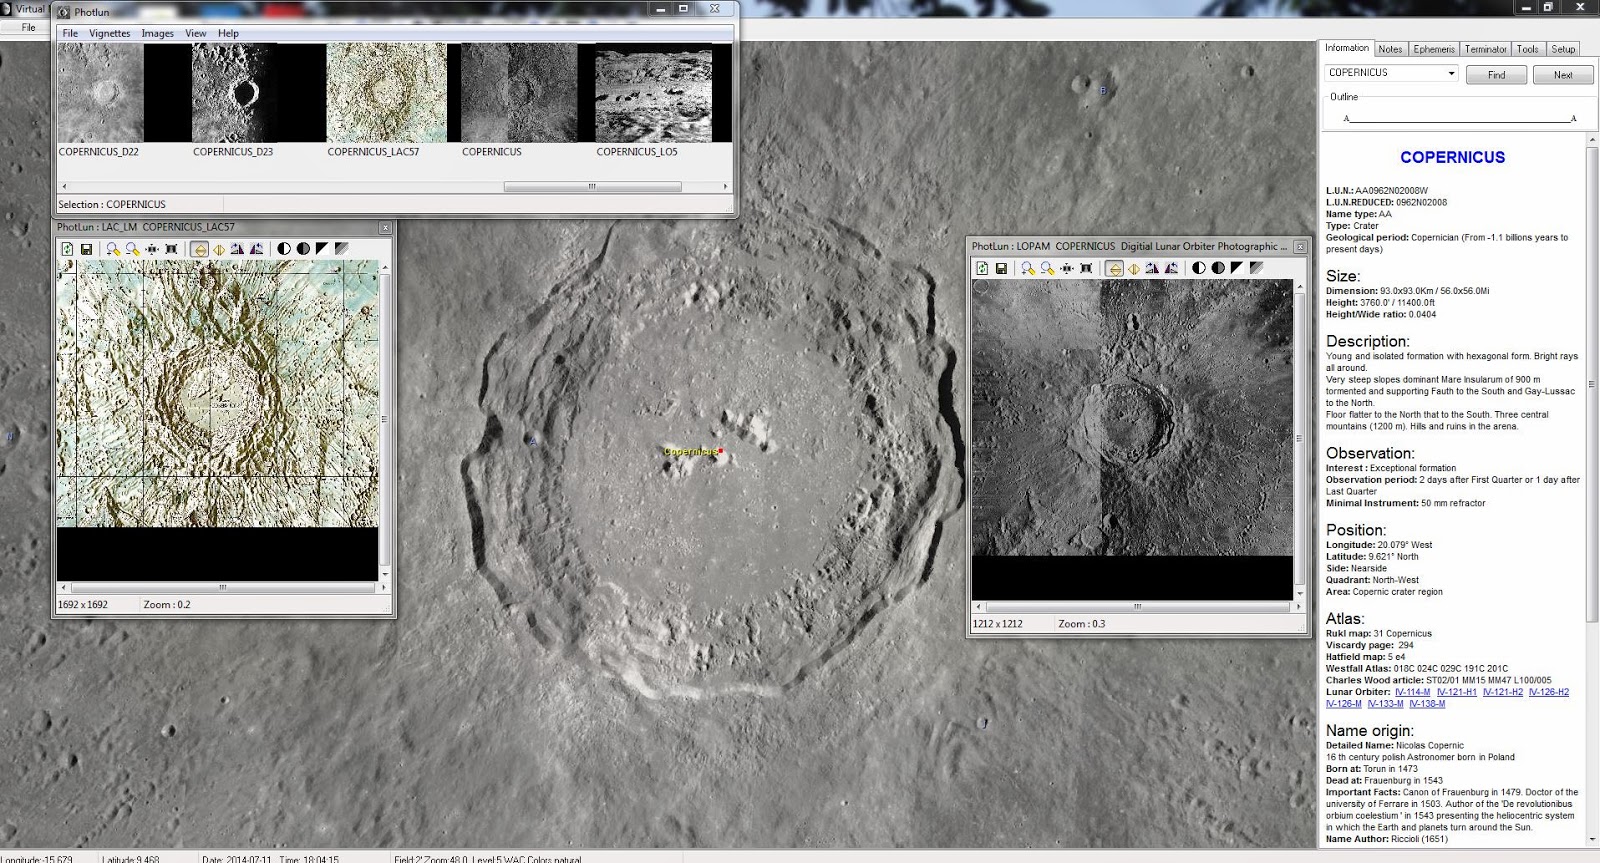Rotate LOPAM image right
The height and width of the screenshot is (863, 1600).
pyautogui.click(x=1172, y=268)
